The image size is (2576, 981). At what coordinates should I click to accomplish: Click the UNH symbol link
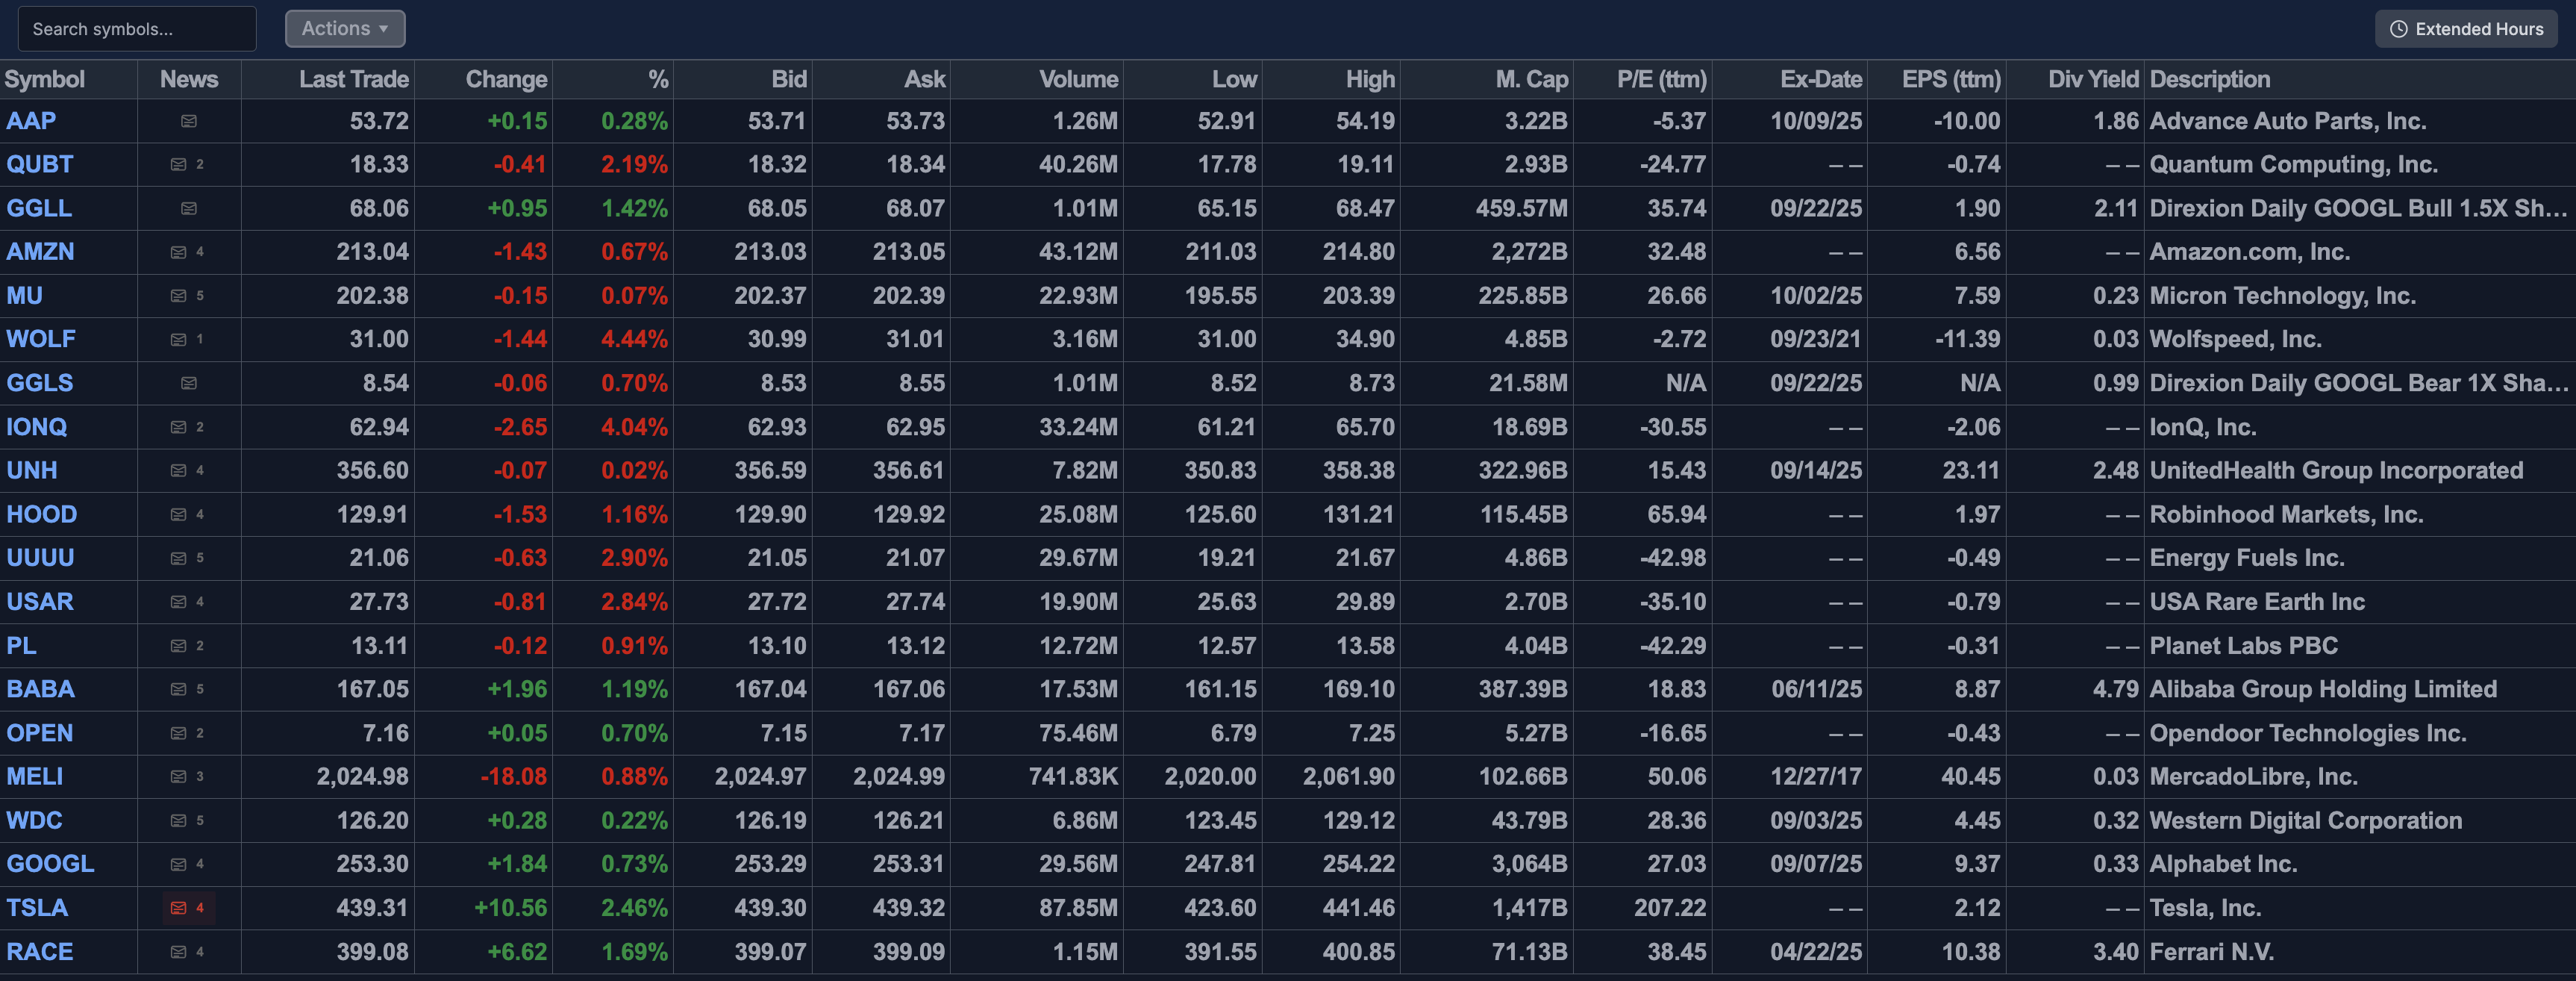[x=32, y=470]
